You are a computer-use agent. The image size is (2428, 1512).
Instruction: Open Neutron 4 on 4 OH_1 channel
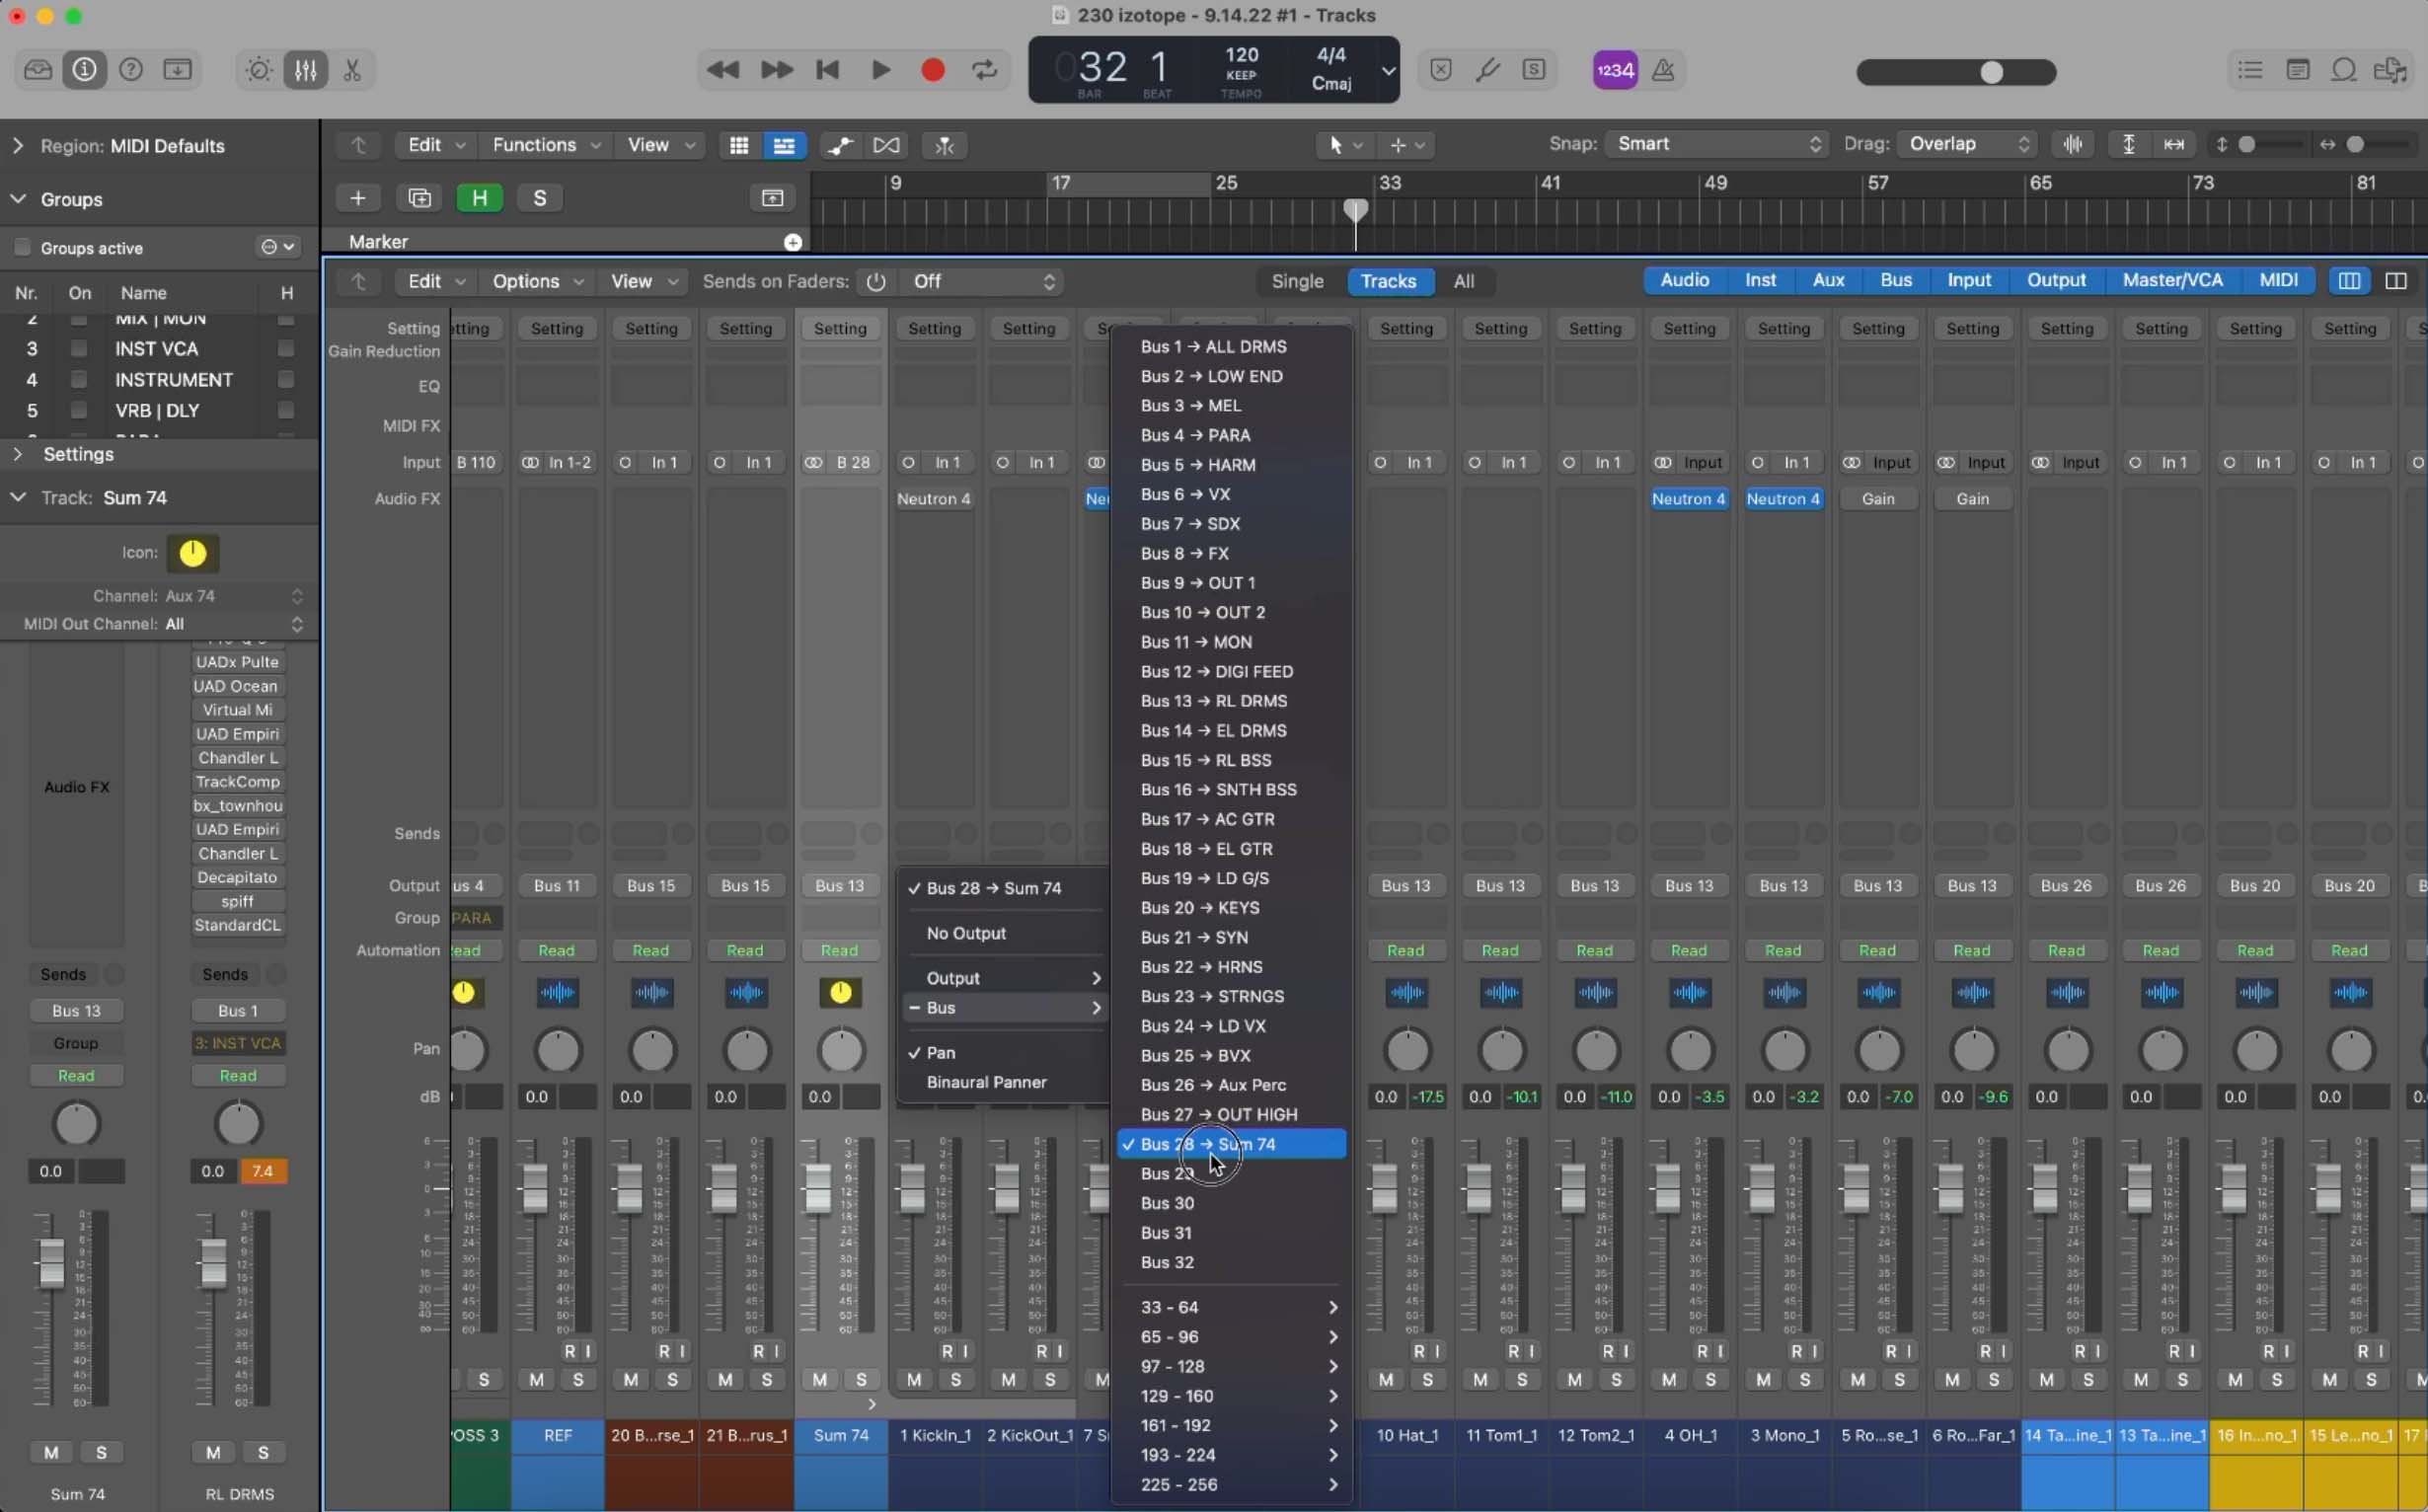pos(1689,499)
